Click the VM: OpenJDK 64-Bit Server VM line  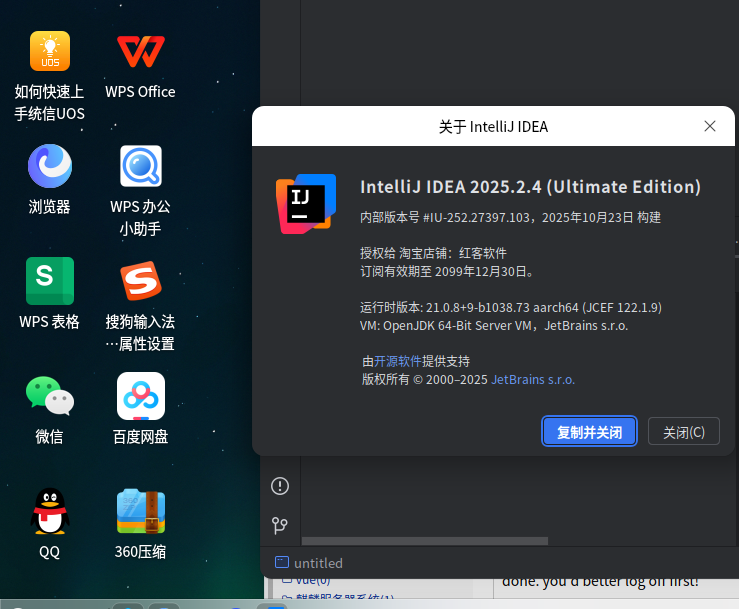coord(494,326)
